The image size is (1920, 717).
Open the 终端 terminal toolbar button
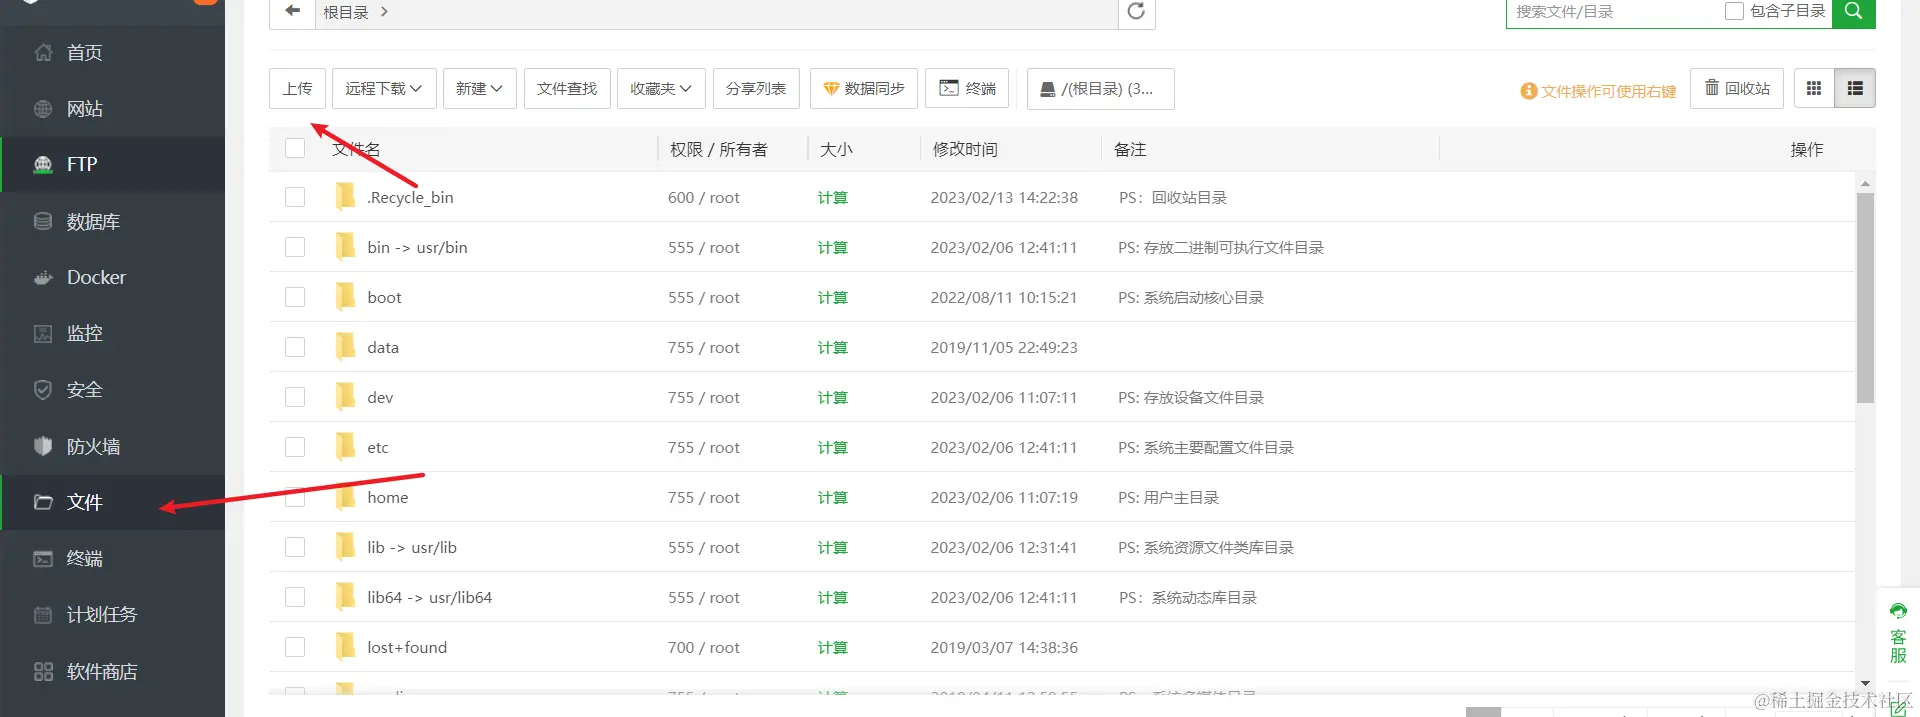[967, 88]
